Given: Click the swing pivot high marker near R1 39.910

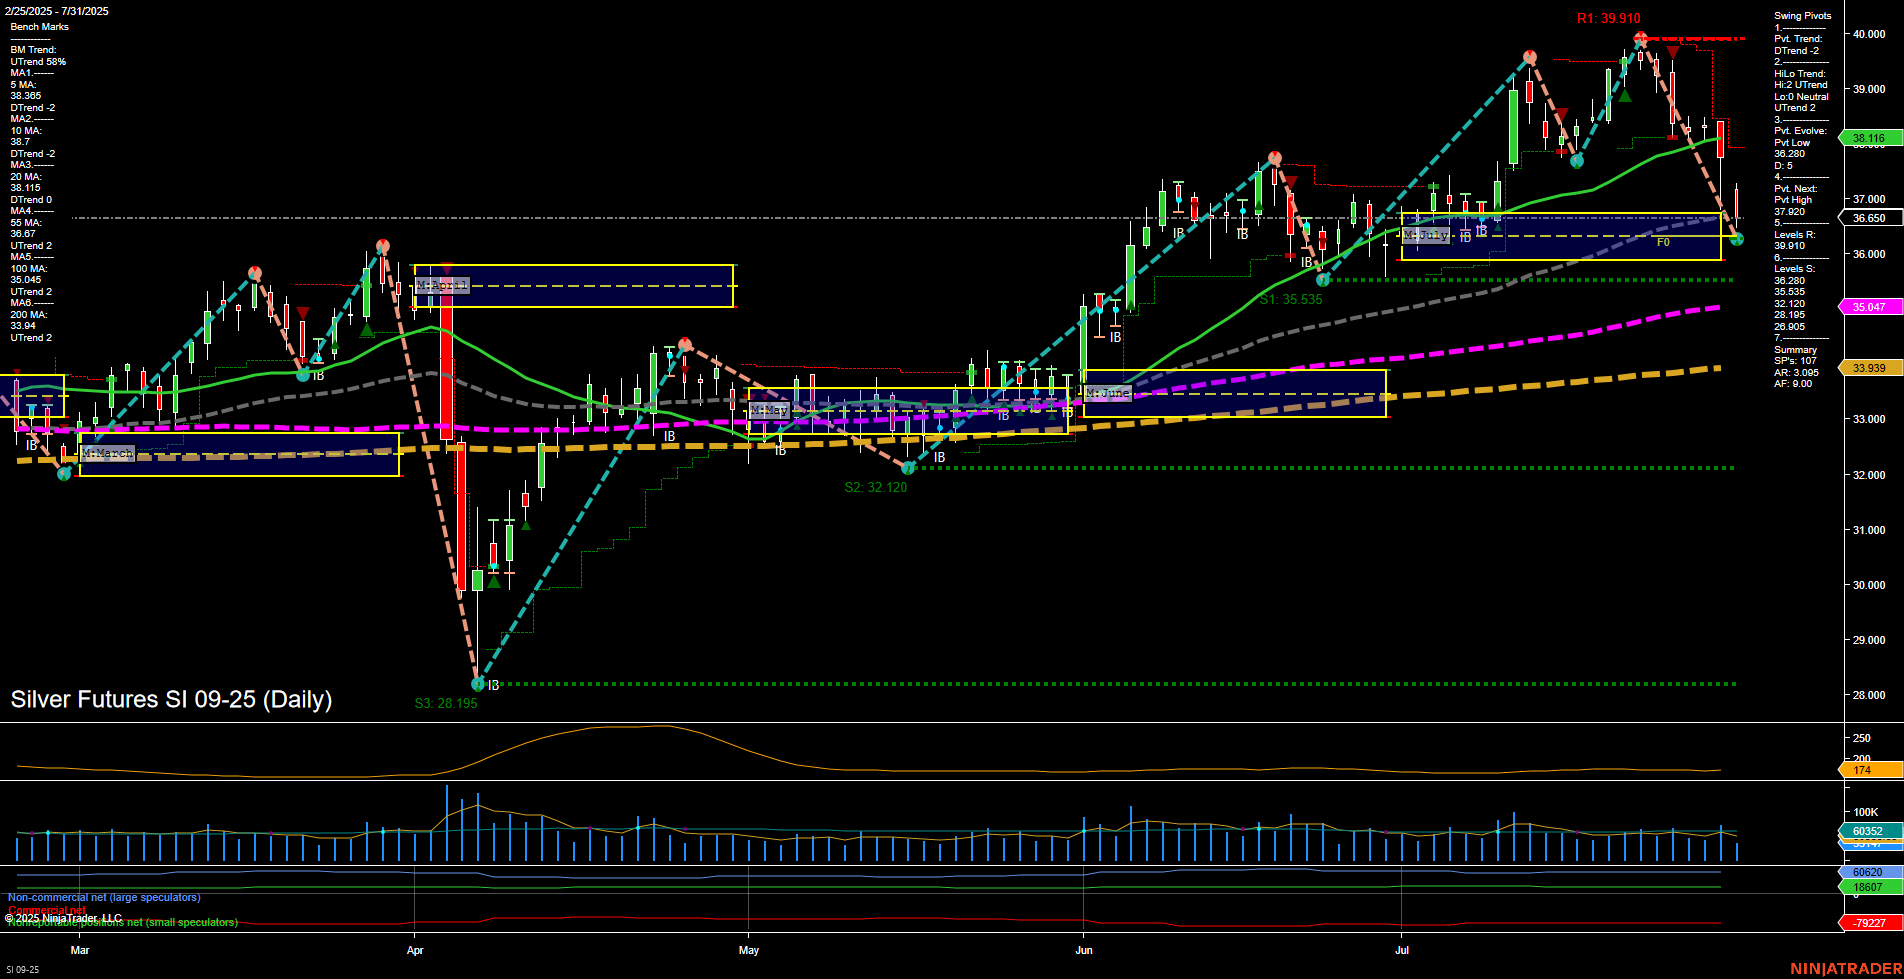Looking at the screenshot, I should click(x=1640, y=39).
